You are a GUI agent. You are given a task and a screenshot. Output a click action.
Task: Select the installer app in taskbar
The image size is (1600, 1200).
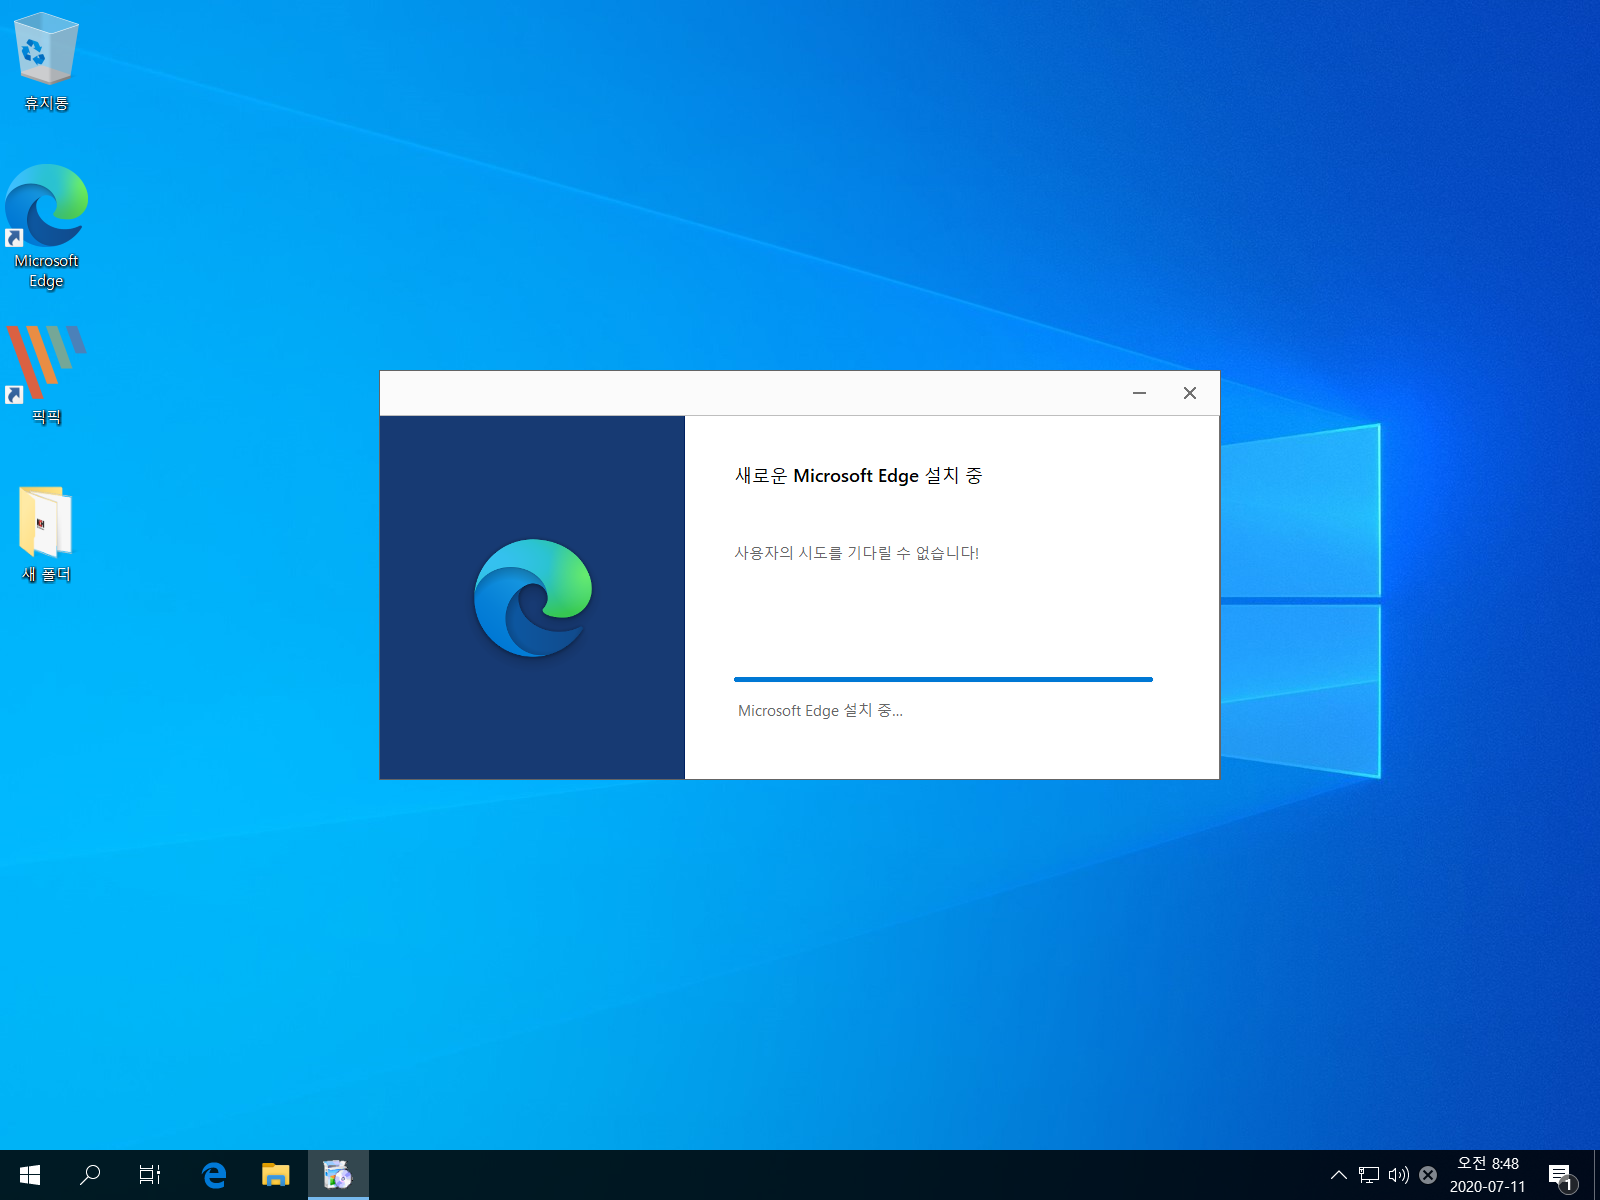click(x=338, y=1175)
